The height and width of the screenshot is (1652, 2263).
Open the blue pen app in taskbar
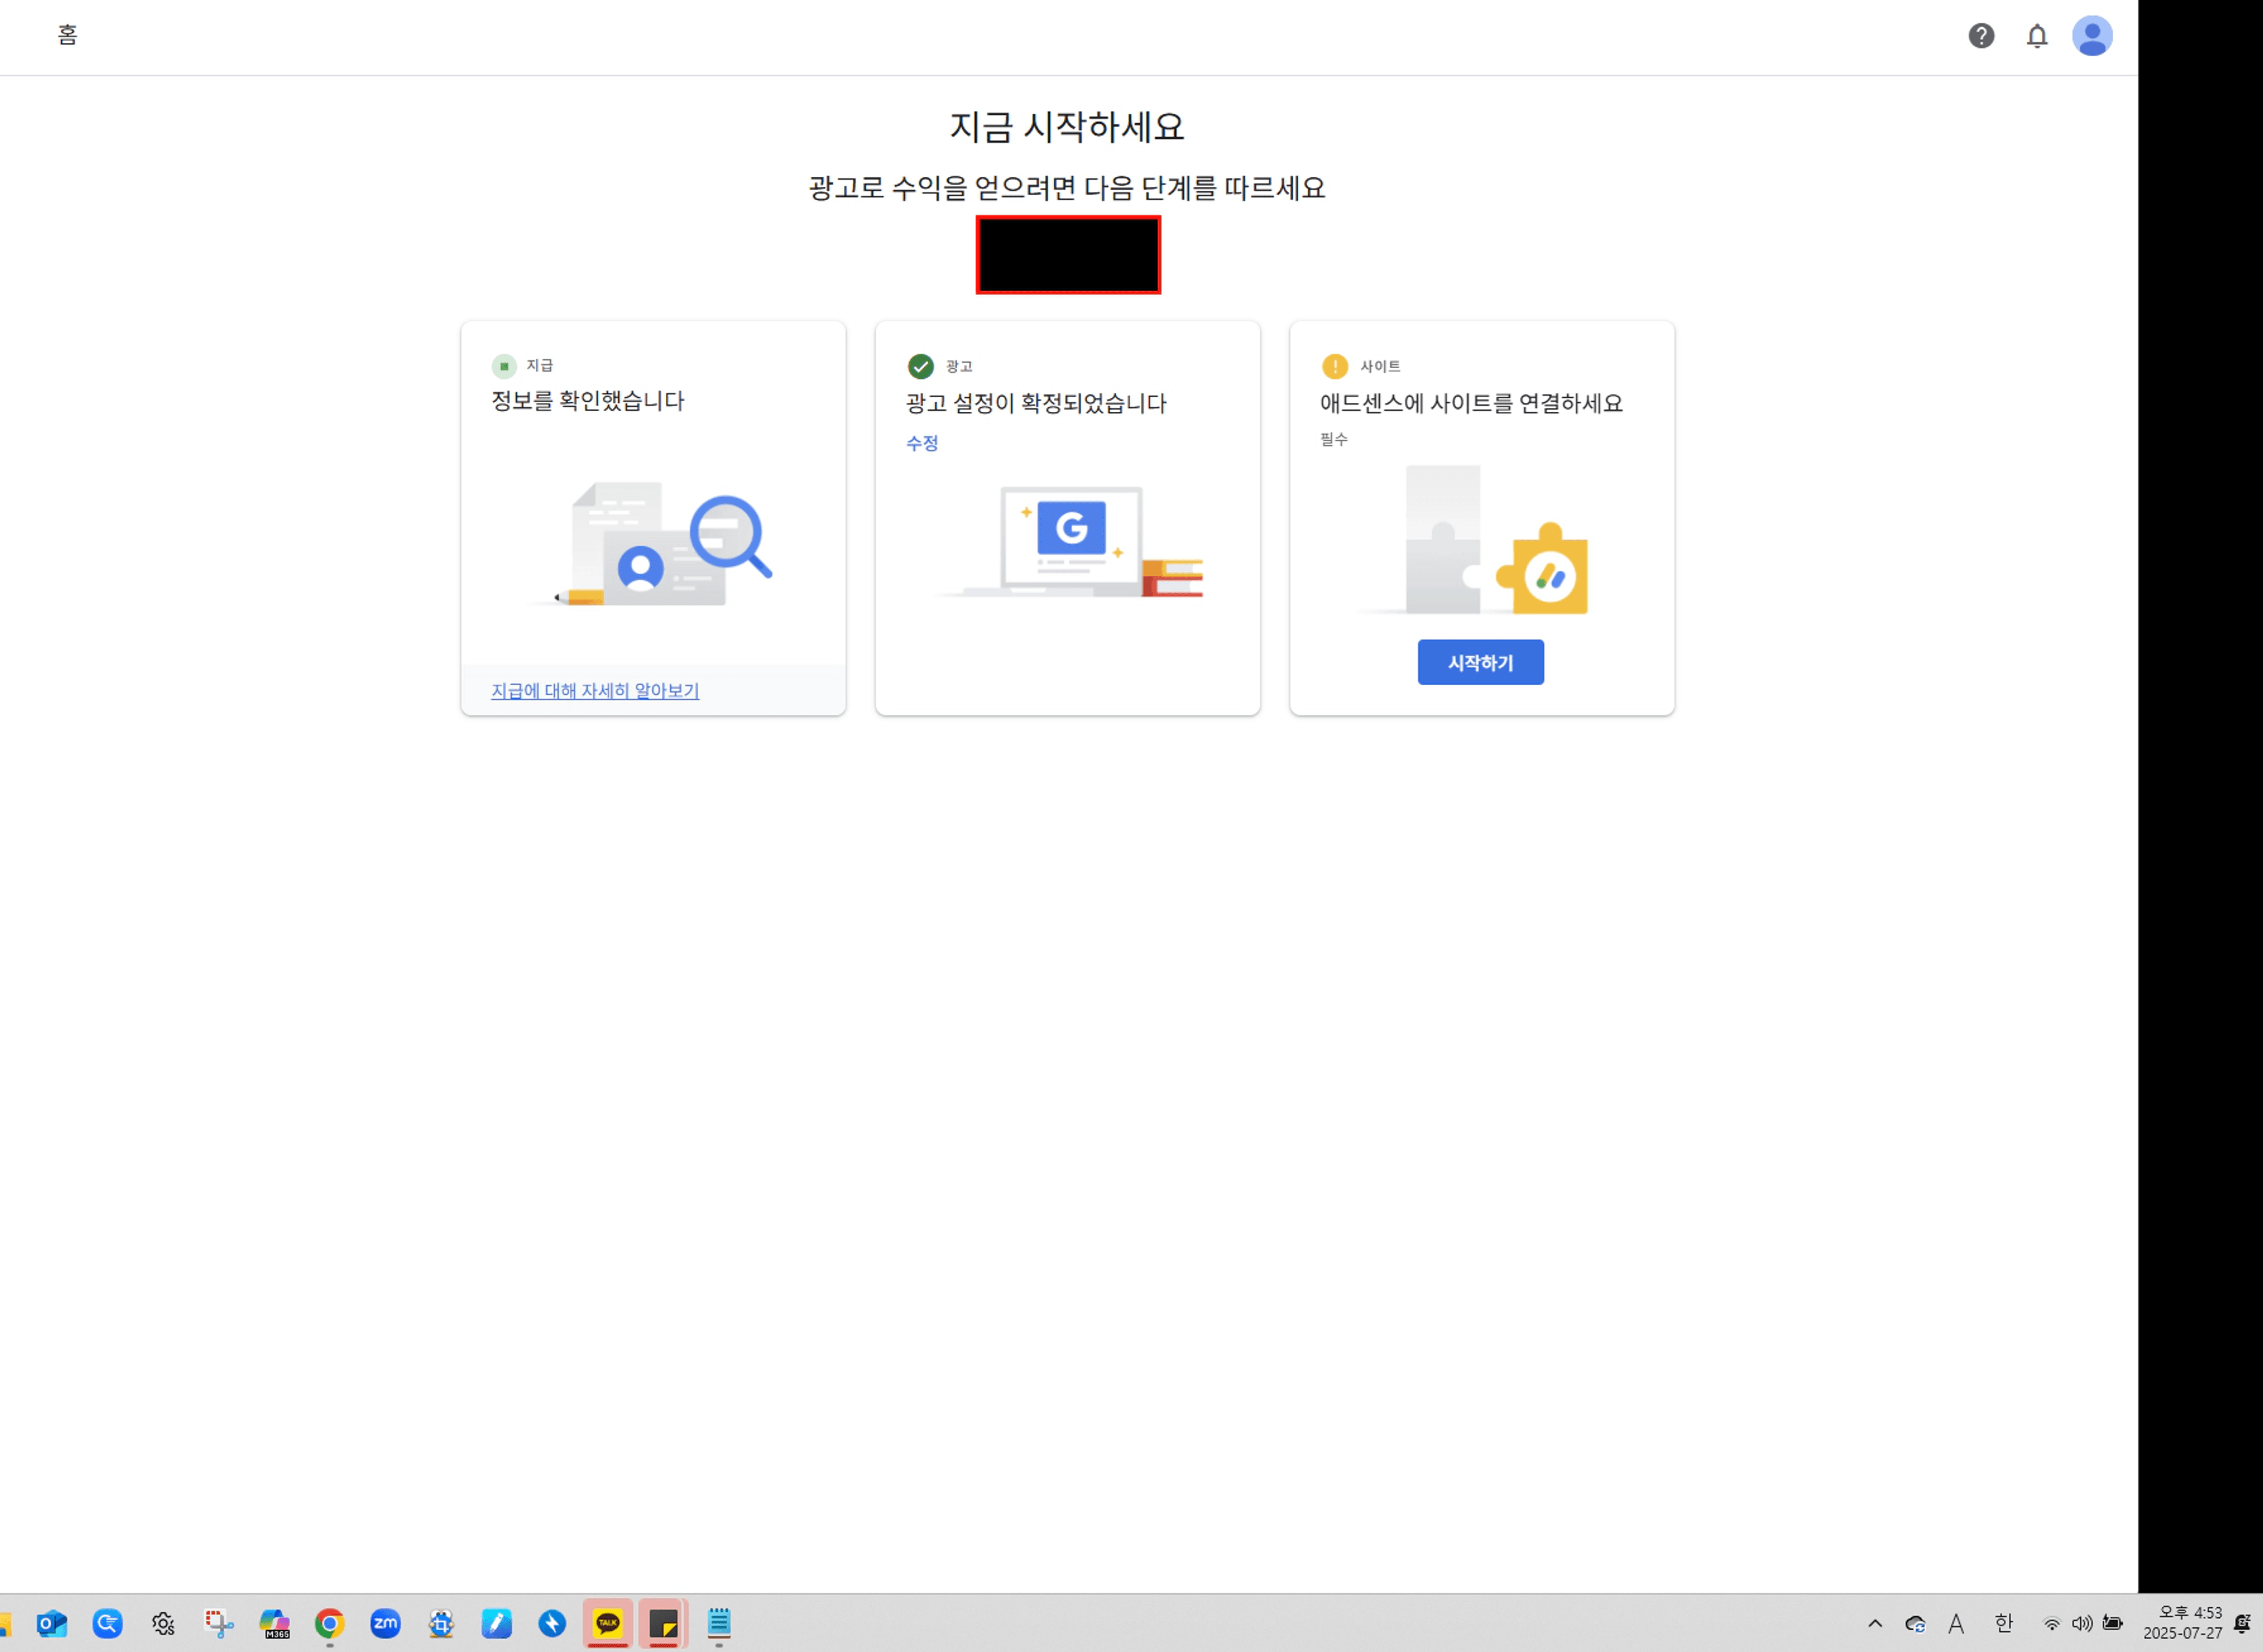coord(496,1624)
